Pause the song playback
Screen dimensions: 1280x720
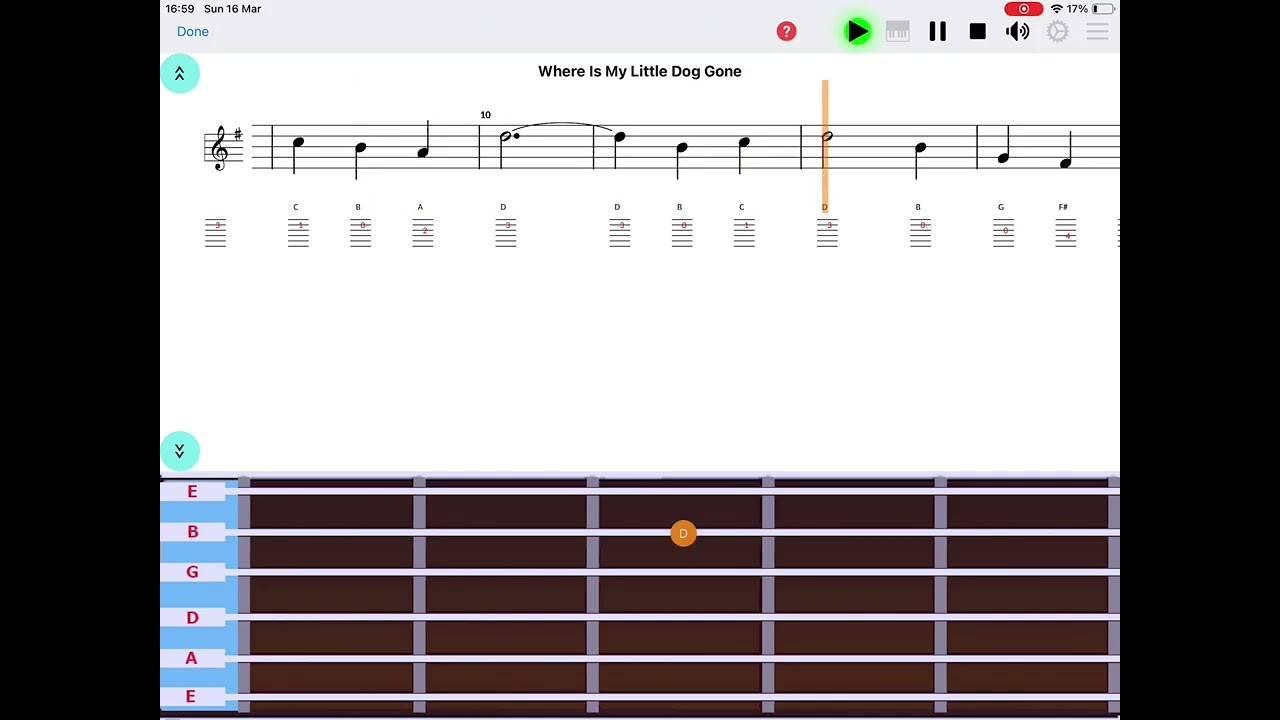click(937, 32)
